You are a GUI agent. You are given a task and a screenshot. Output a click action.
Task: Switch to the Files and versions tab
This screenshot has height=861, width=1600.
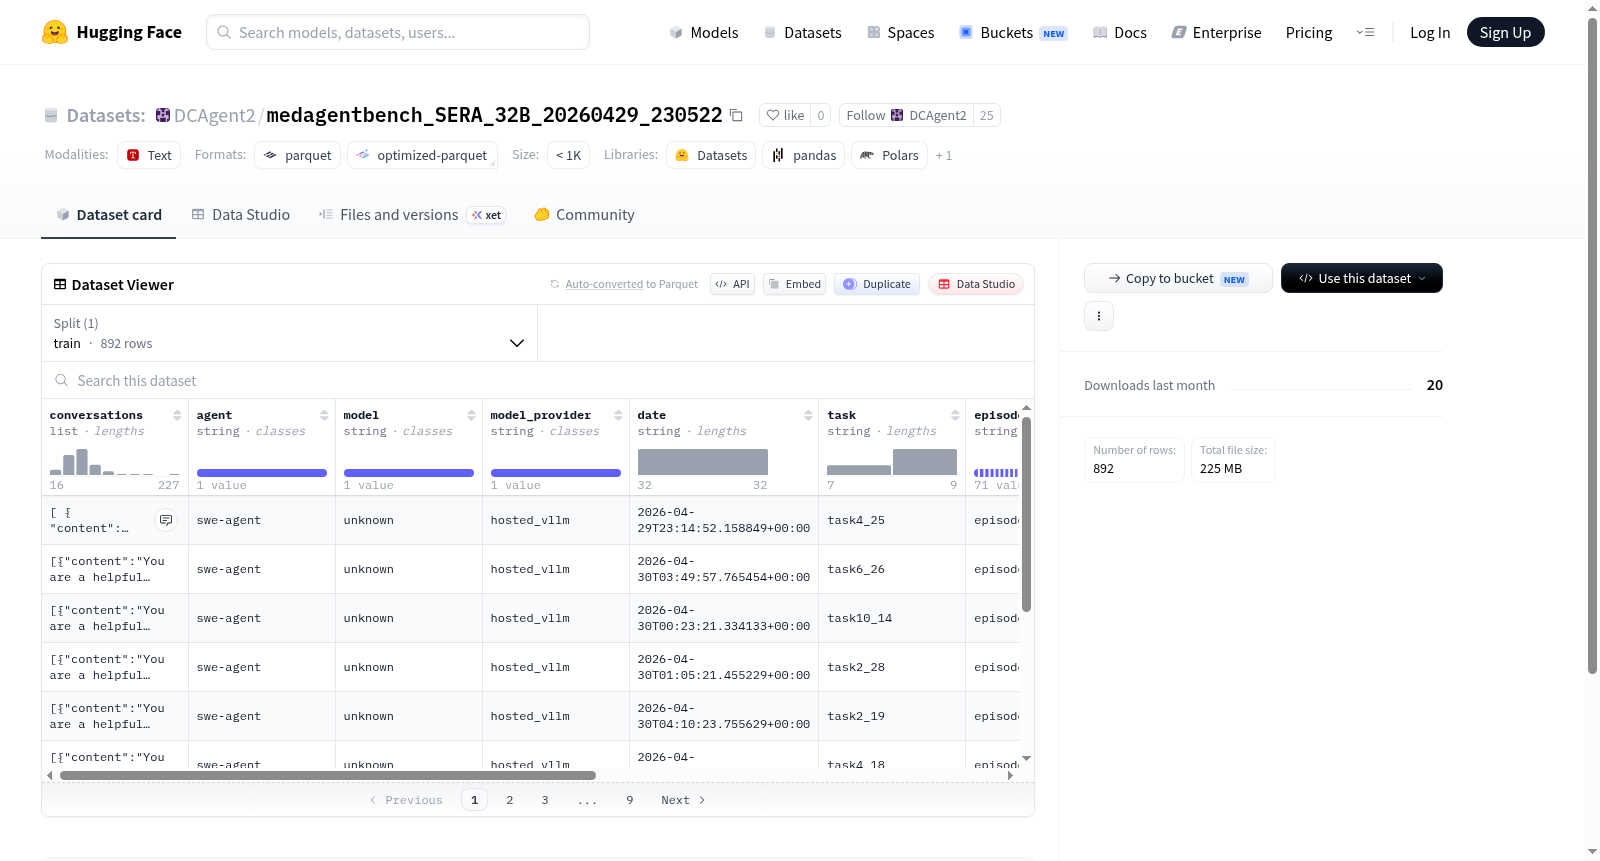pos(412,214)
